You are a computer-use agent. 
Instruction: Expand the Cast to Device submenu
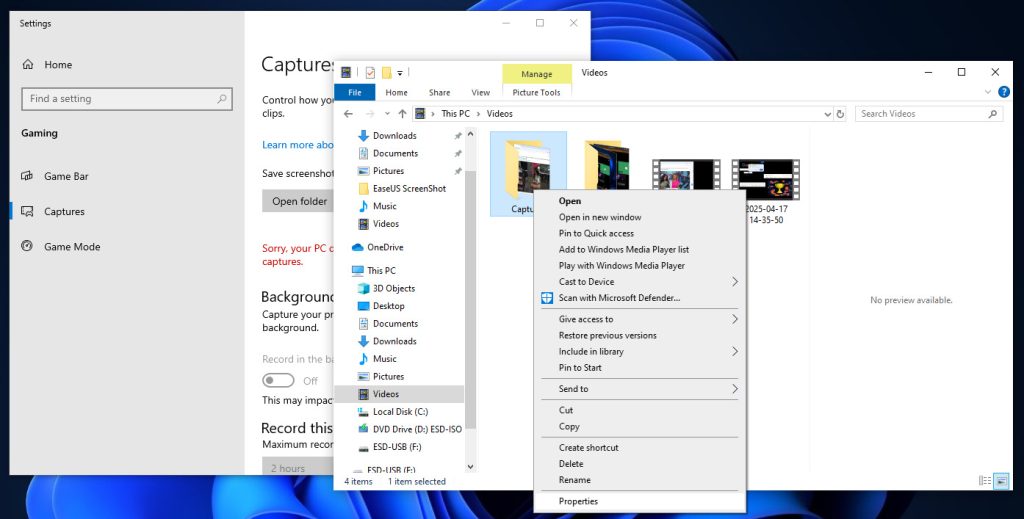[x=735, y=282]
